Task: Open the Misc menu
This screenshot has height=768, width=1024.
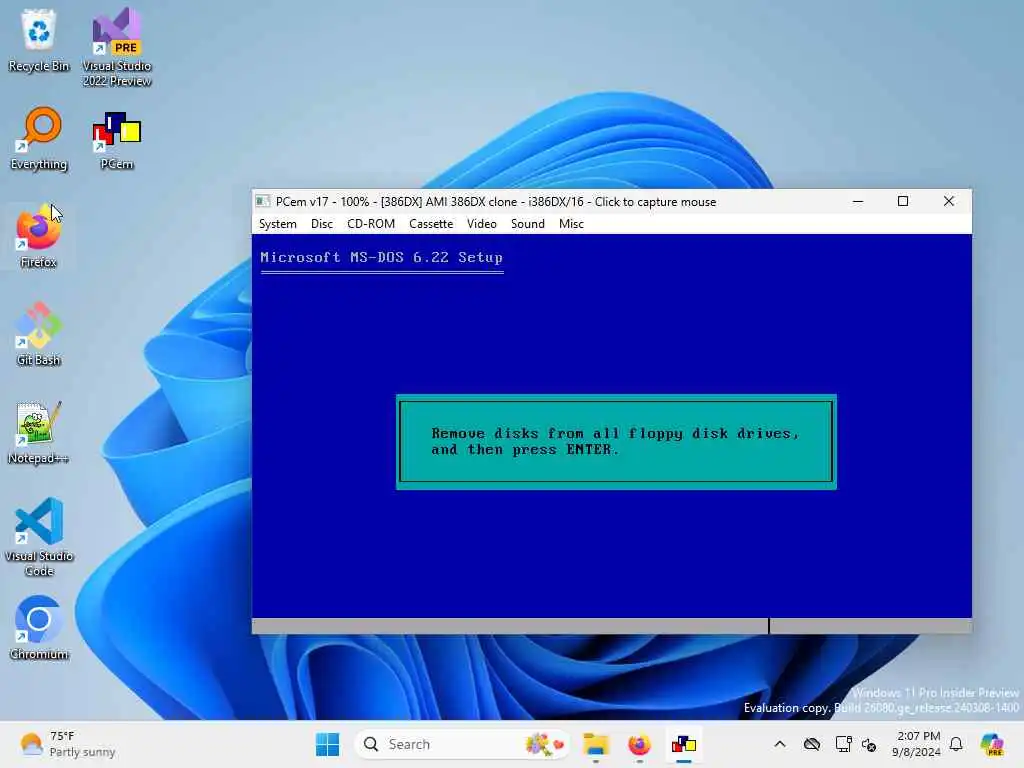Action: click(x=571, y=224)
